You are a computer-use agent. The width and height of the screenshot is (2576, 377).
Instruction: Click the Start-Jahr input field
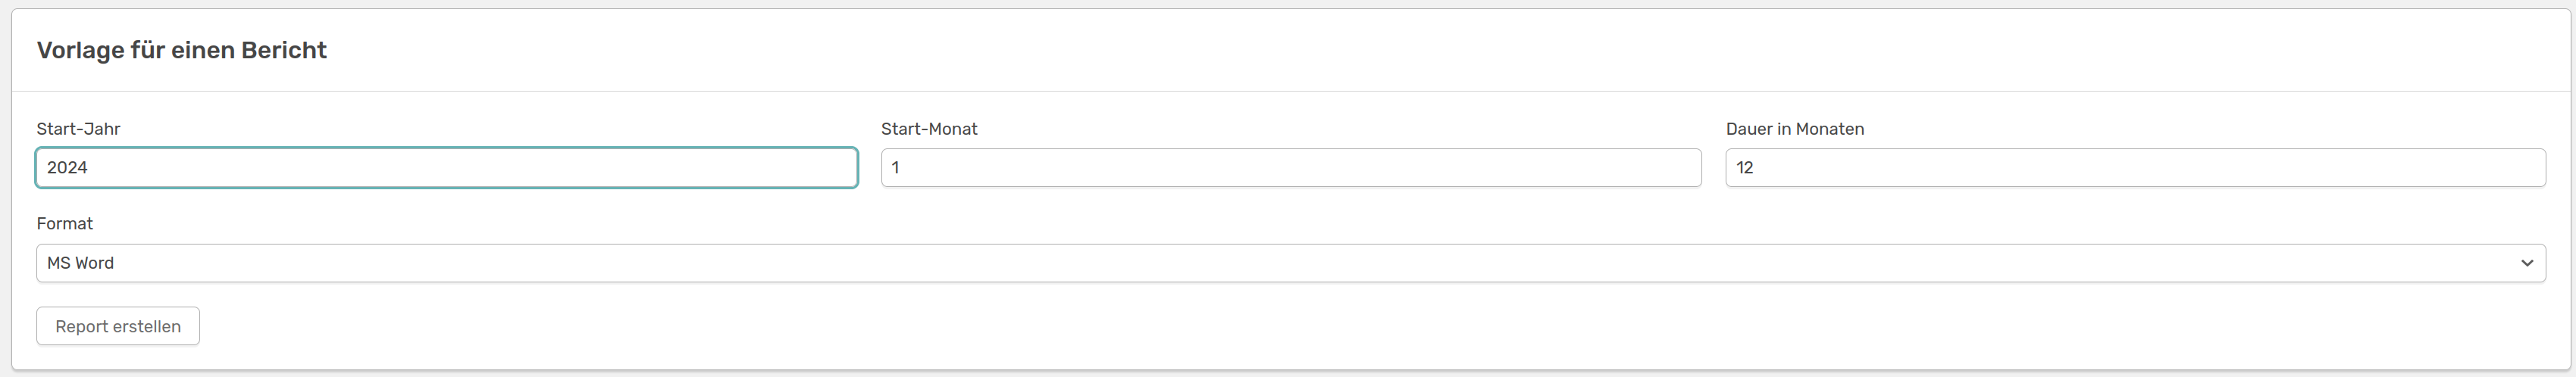tap(446, 168)
